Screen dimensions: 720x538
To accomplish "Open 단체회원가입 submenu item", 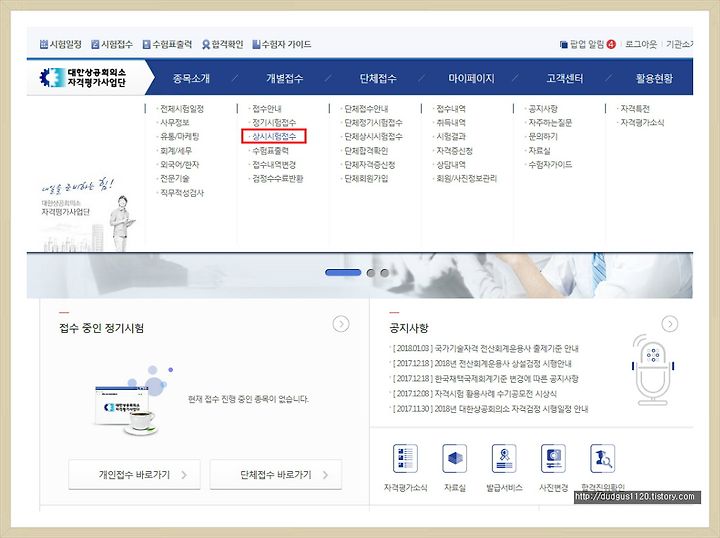I will [x=366, y=179].
